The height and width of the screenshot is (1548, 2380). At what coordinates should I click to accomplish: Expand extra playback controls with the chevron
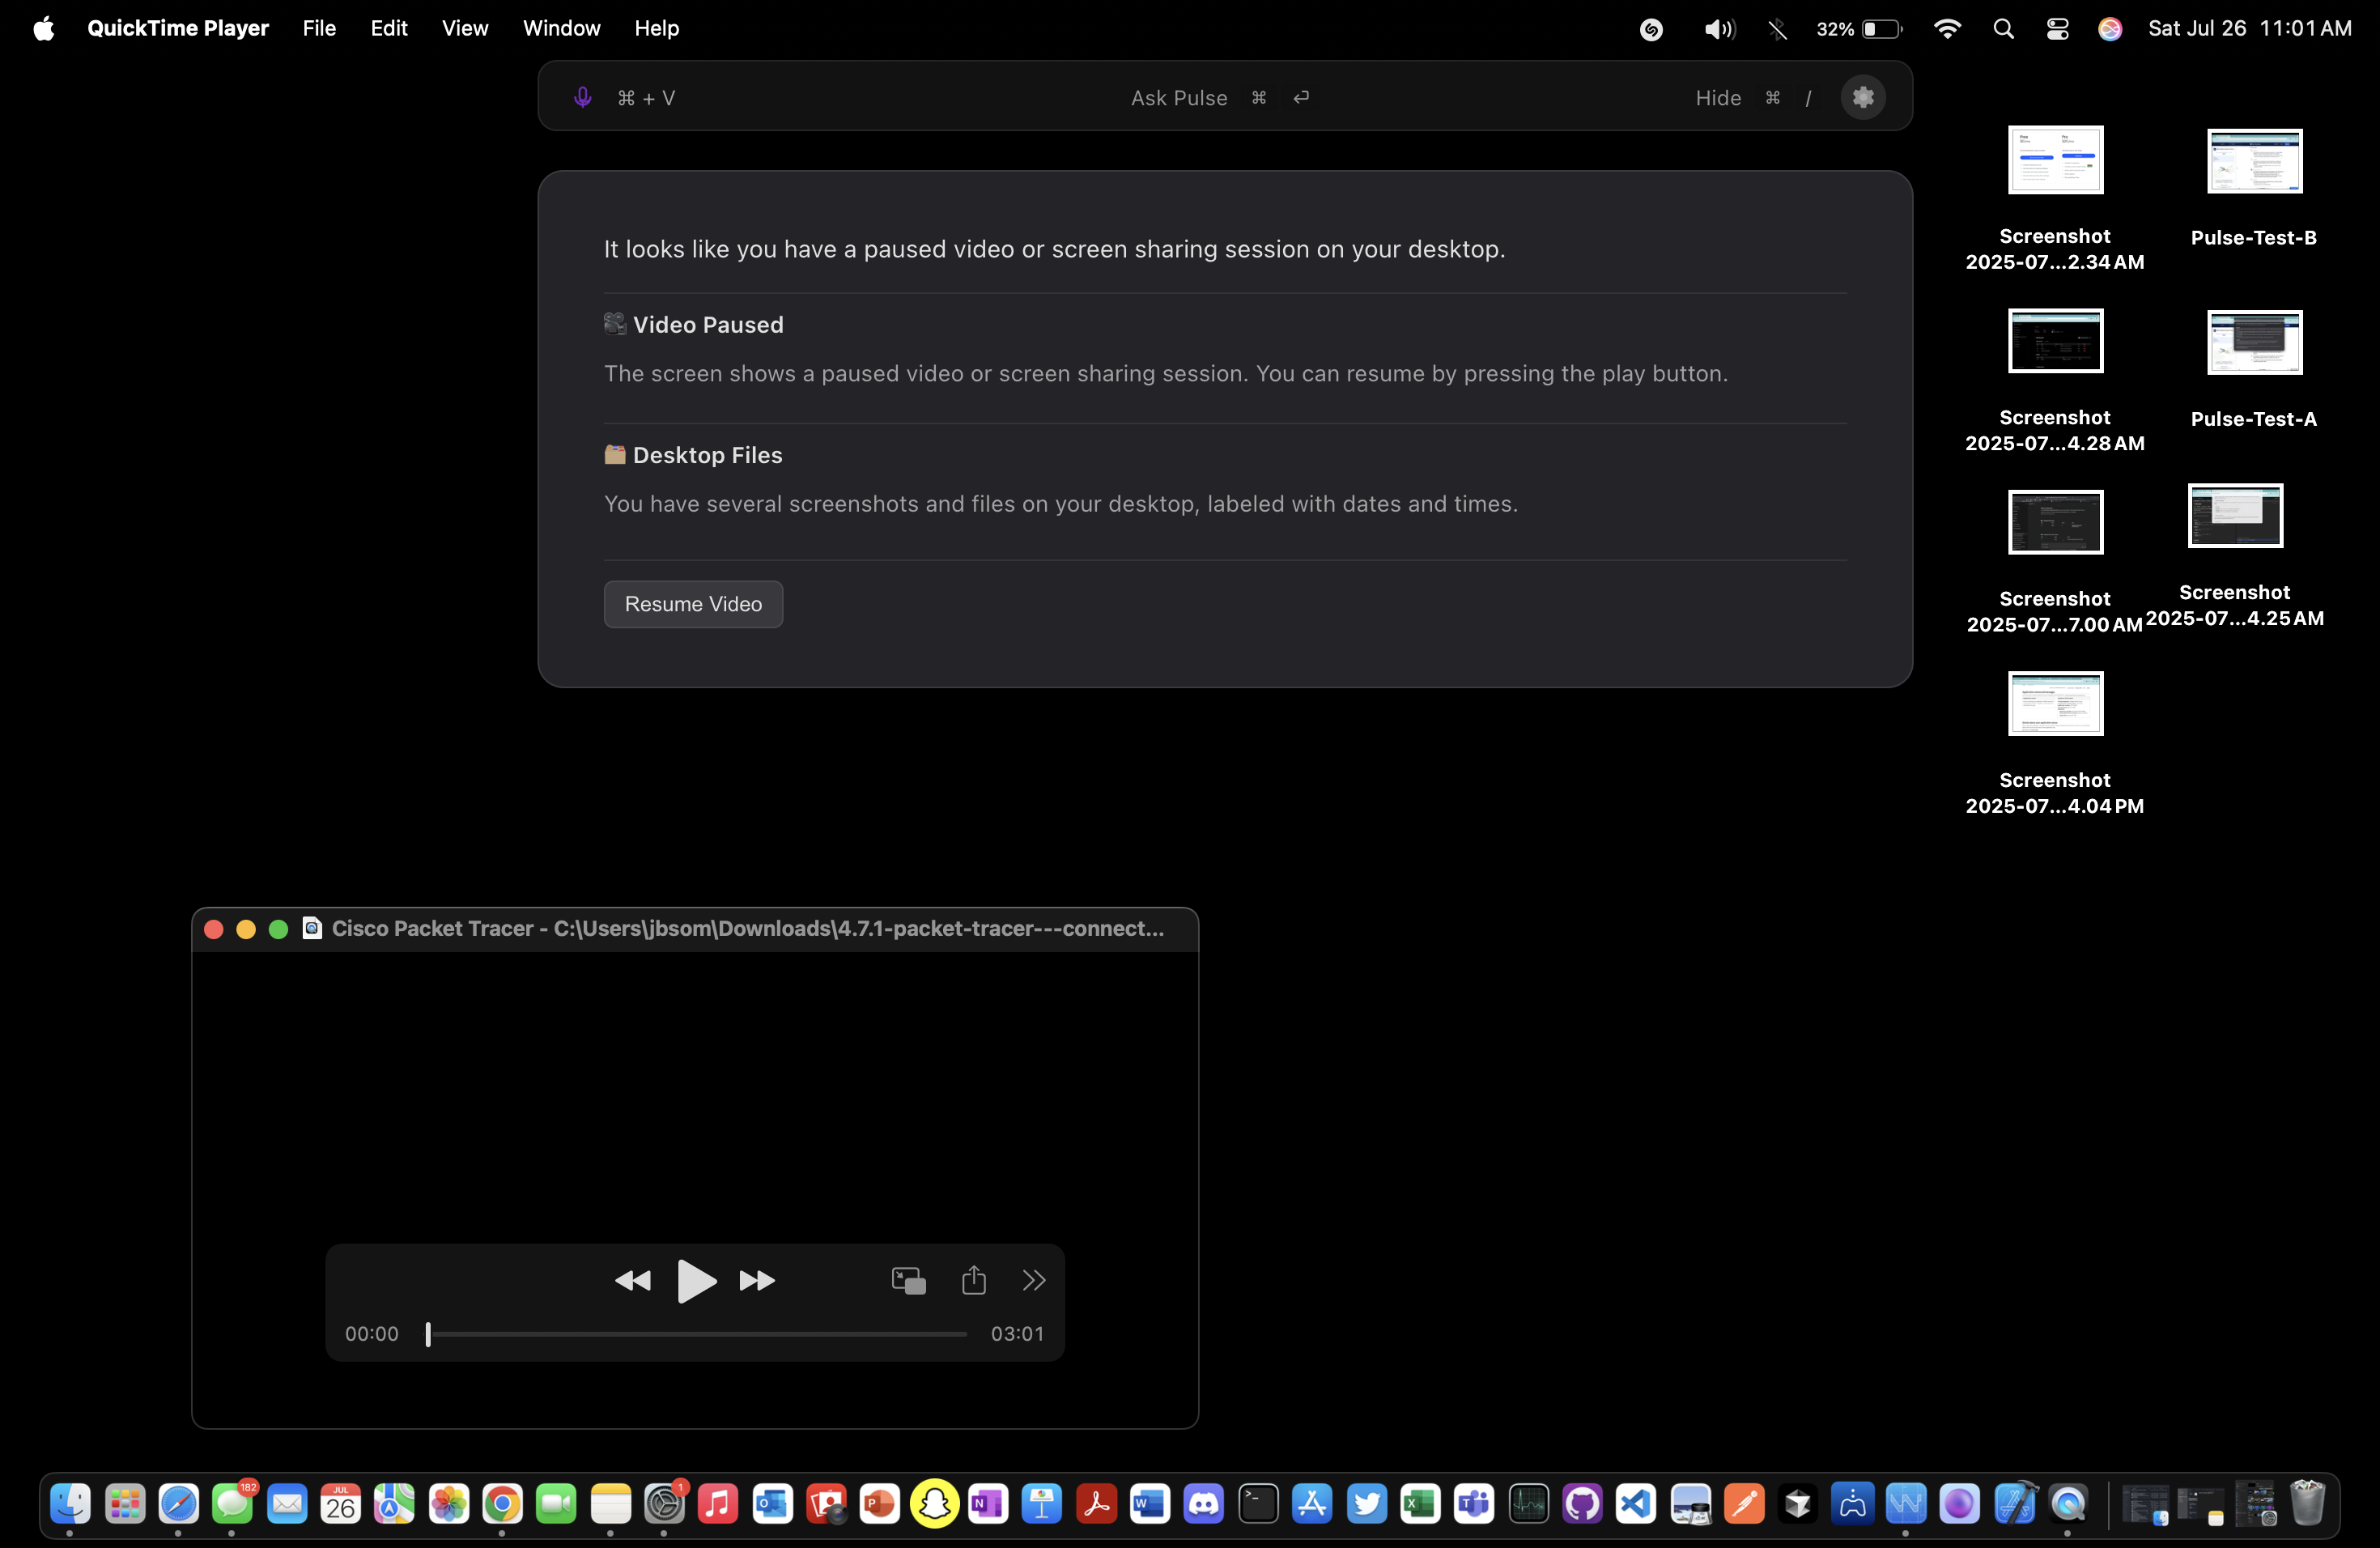click(x=1034, y=1280)
